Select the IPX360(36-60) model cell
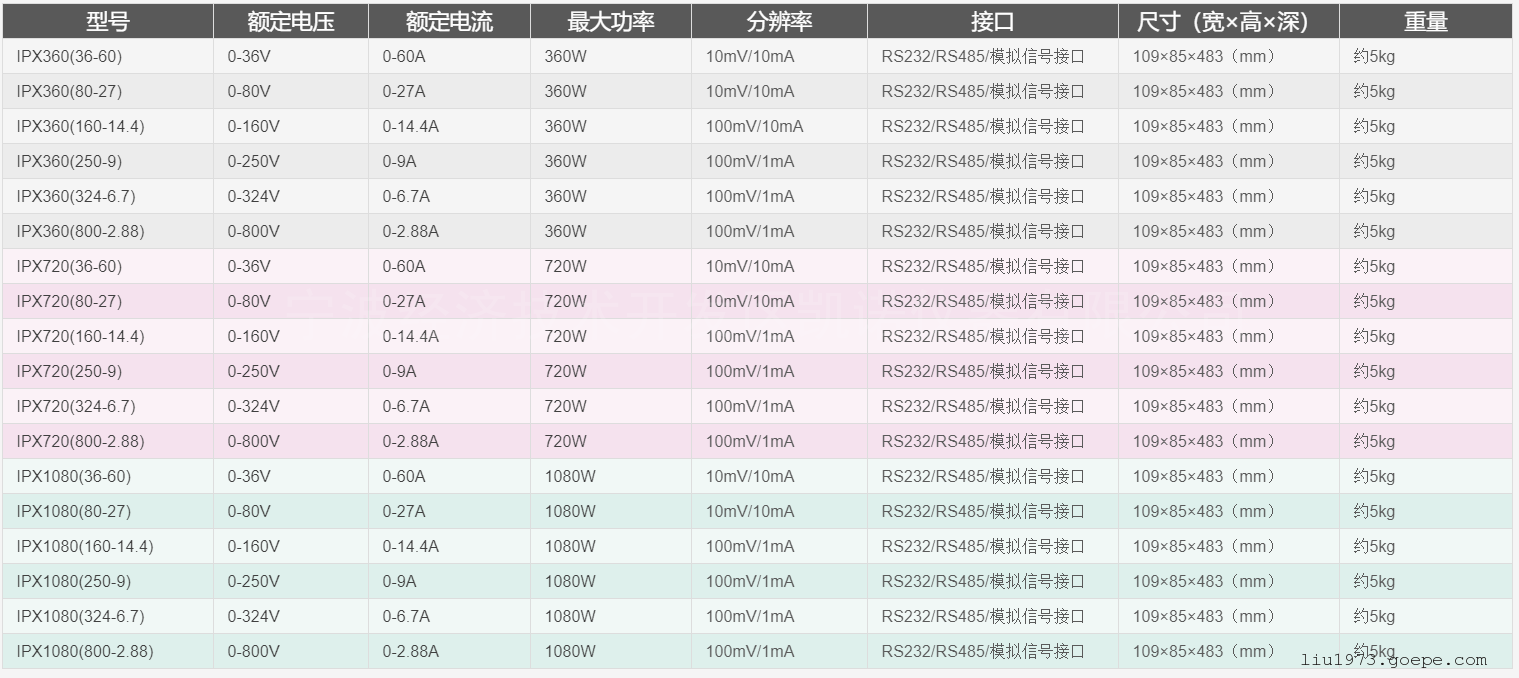The width and height of the screenshot is (1519, 678). 69,57
